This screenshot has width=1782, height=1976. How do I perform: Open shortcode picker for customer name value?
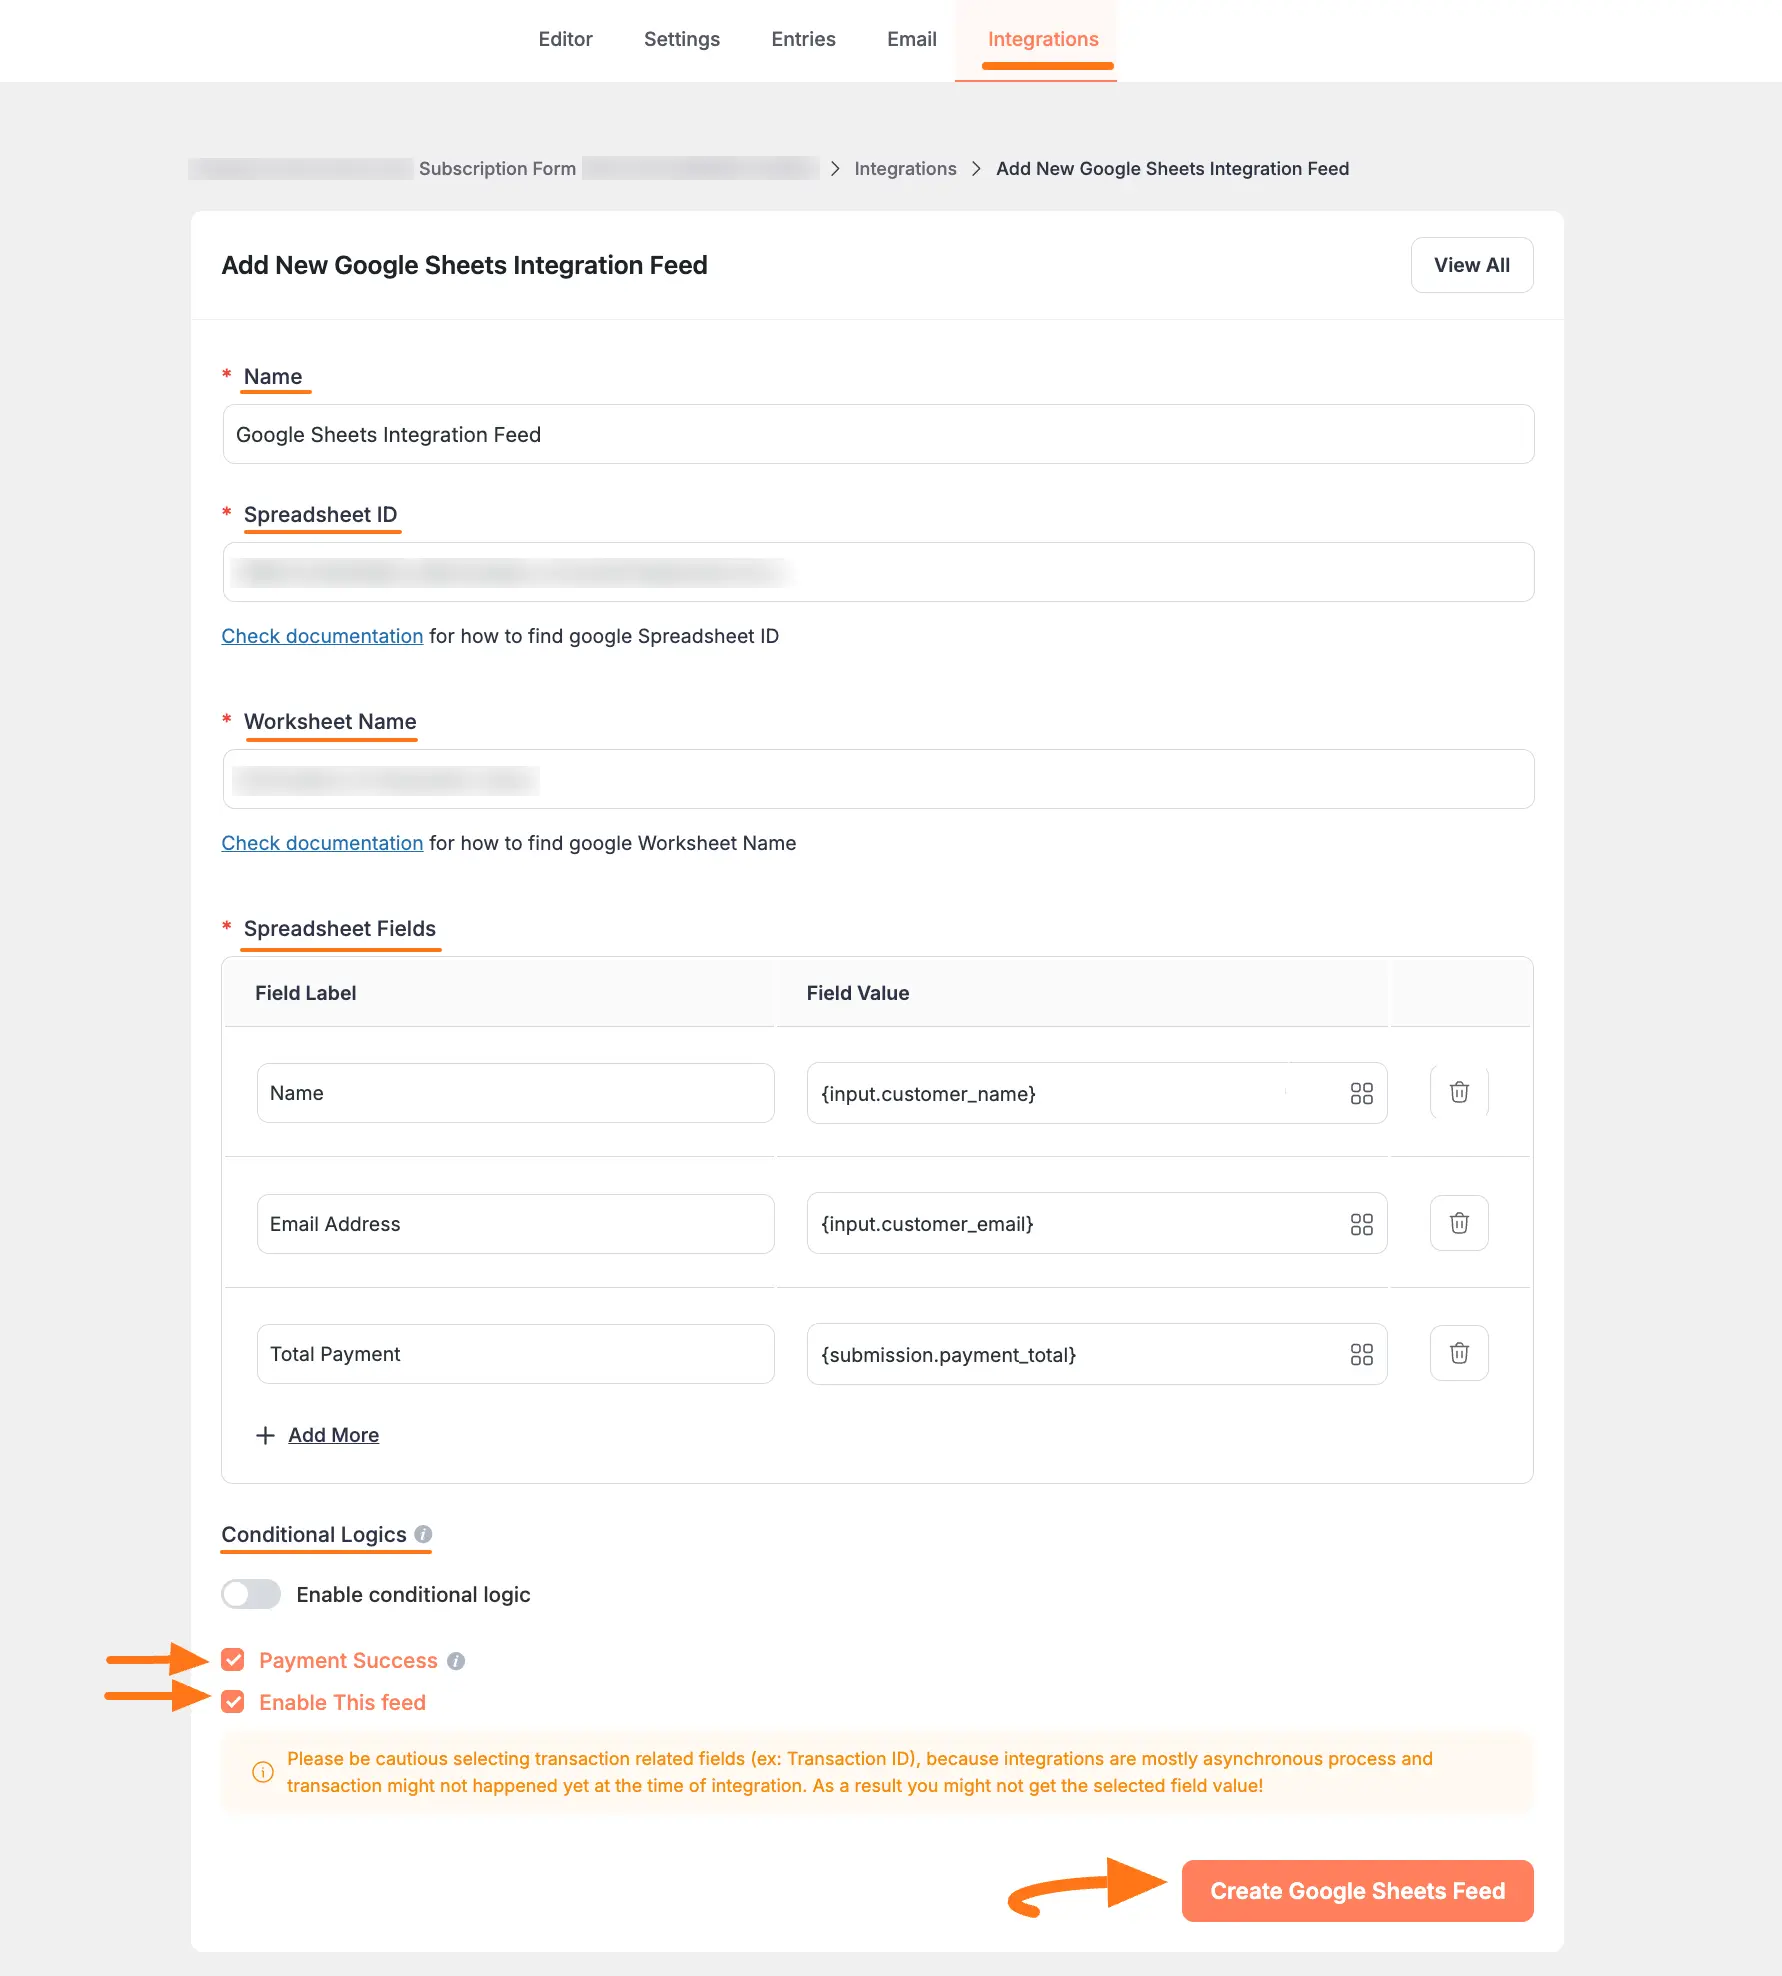tap(1361, 1093)
